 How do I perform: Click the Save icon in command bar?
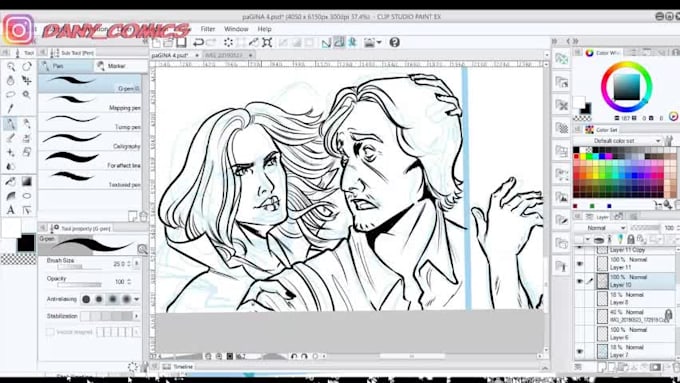pos(181,42)
